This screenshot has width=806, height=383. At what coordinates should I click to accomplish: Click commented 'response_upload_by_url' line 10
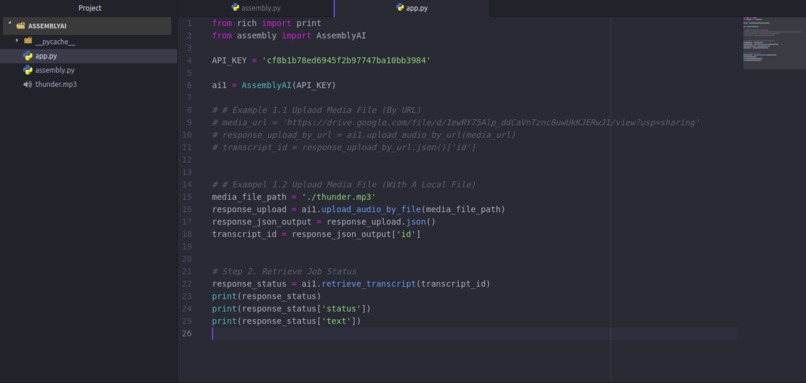[x=364, y=135]
